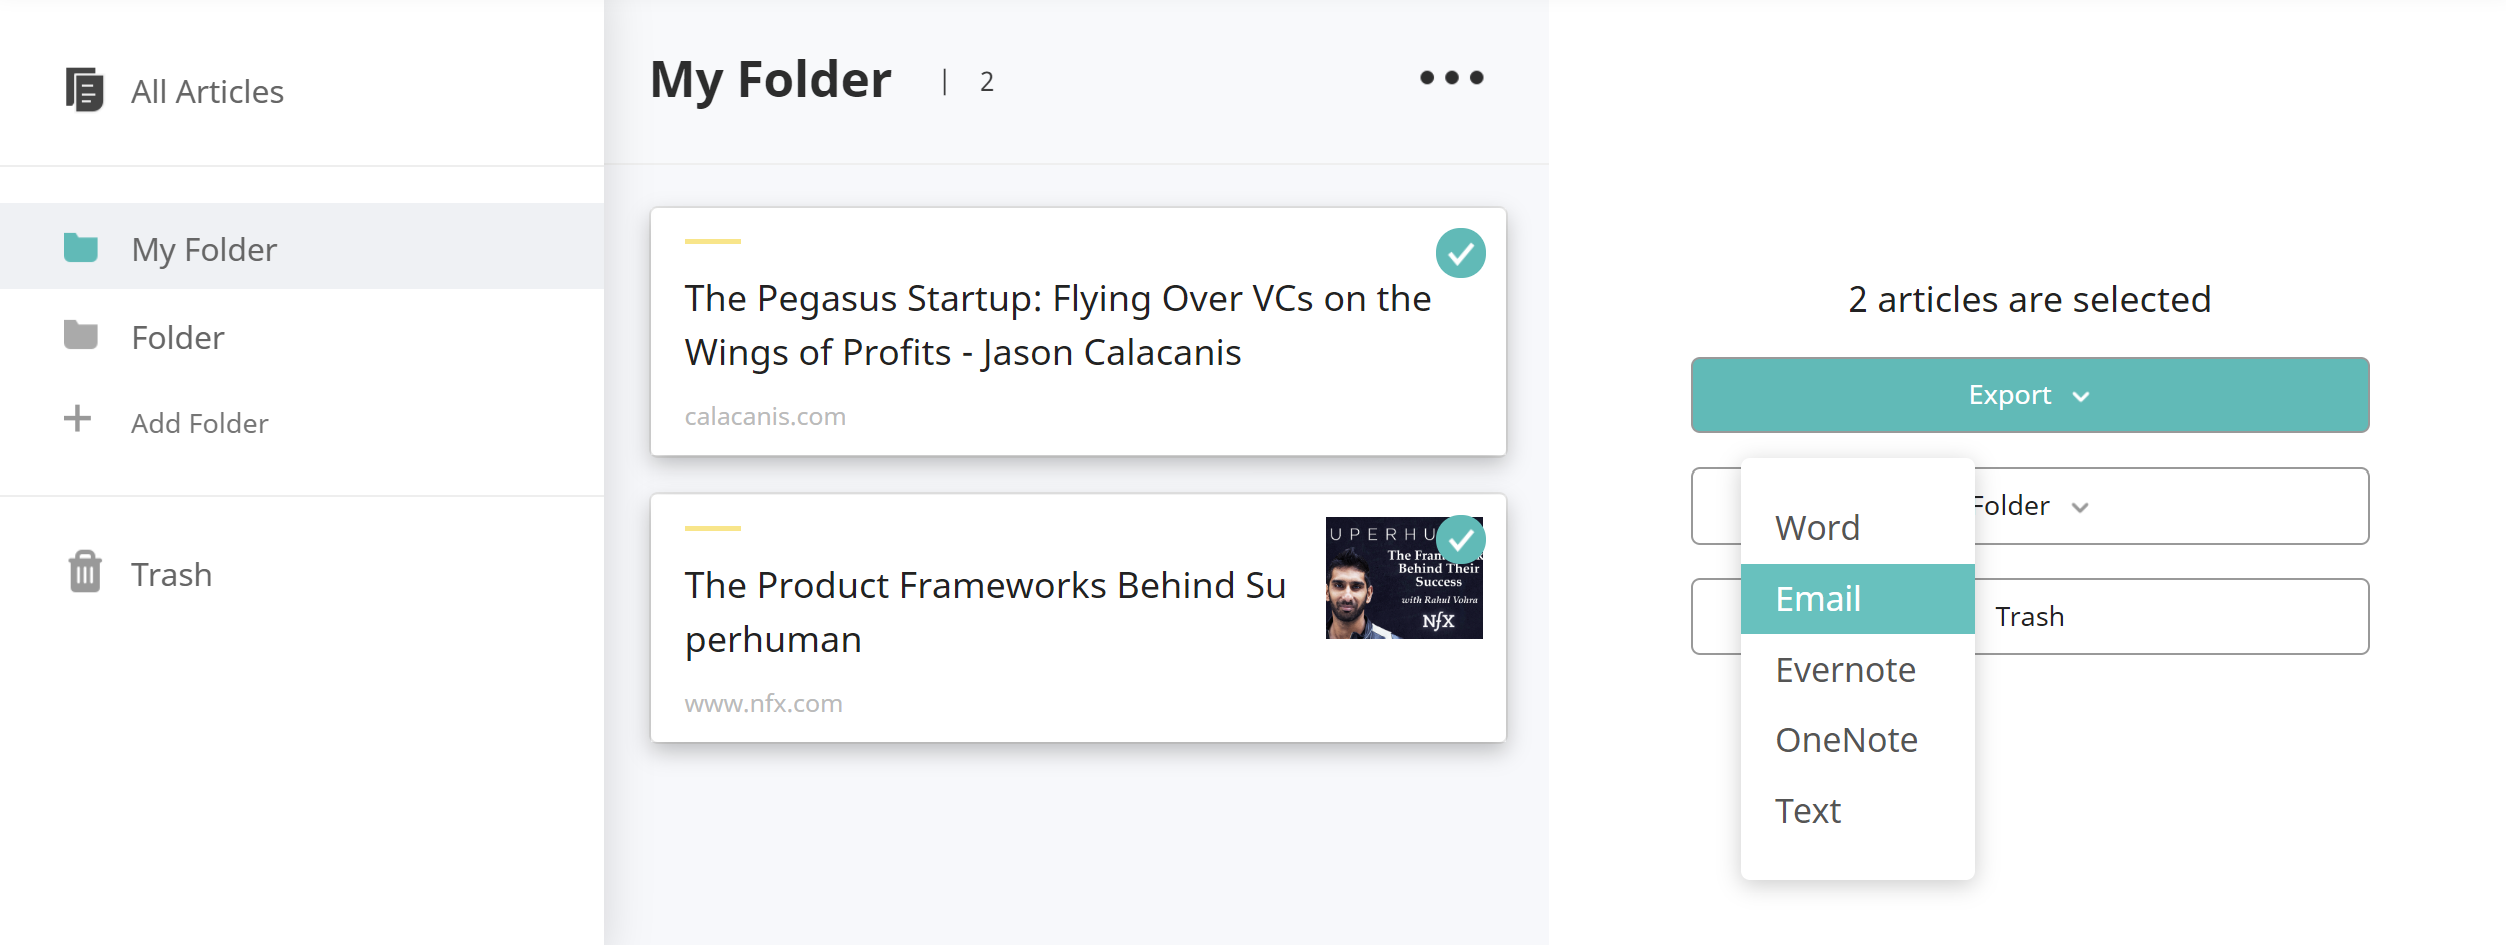Click the teal My Folder icon
Viewport: 2506px width, 945px height.
click(81, 247)
